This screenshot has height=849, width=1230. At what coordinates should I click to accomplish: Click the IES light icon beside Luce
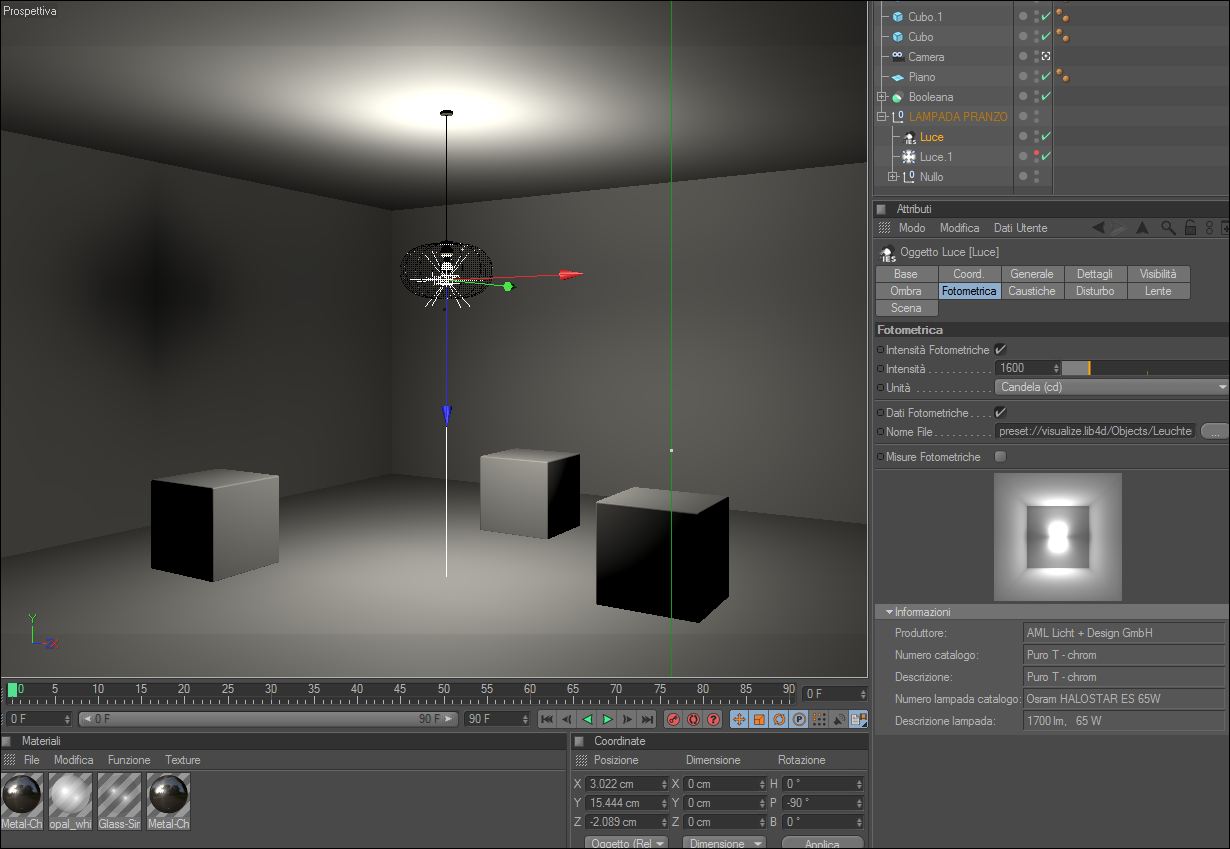[x=909, y=137]
